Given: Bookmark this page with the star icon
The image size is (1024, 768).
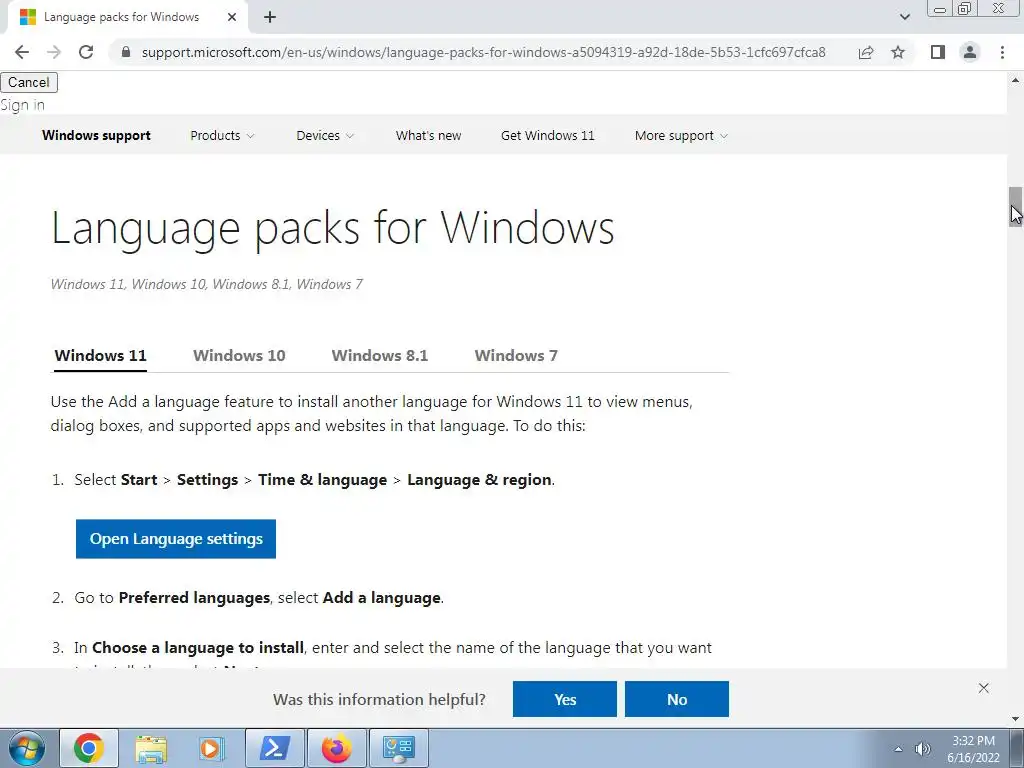Looking at the screenshot, I should pyautogui.click(x=898, y=52).
